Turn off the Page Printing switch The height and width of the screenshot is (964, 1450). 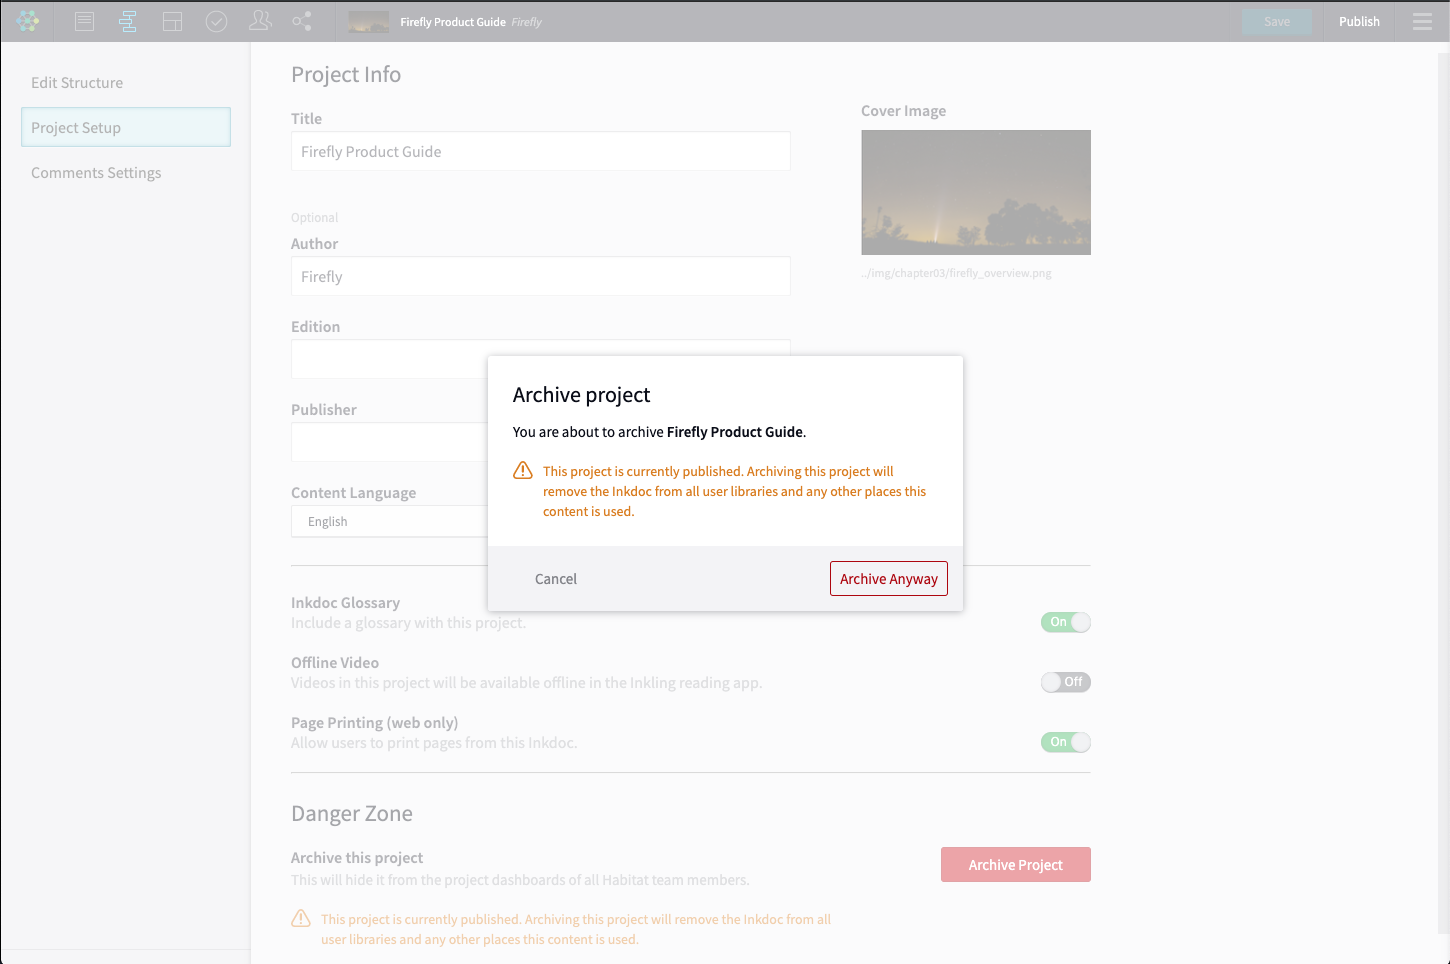[x=1065, y=742]
